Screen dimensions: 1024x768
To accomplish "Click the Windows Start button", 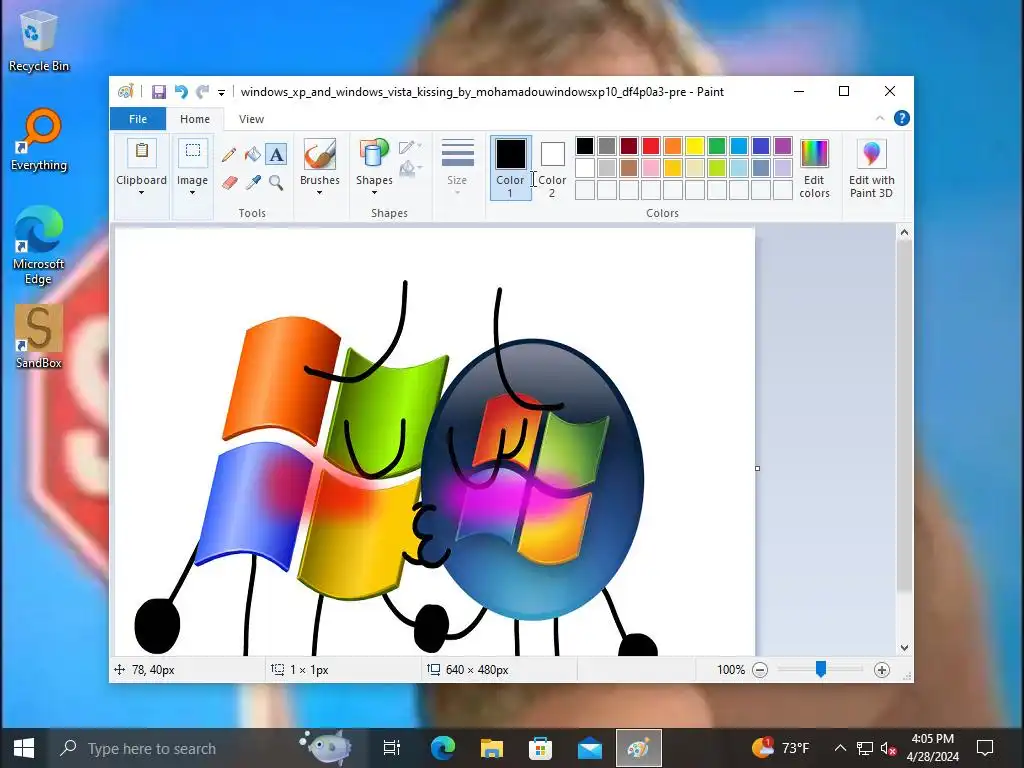I will tap(24, 748).
